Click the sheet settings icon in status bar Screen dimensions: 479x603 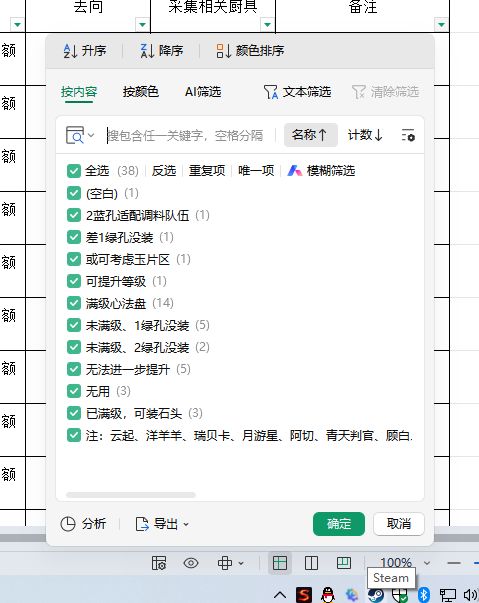coord(159,563)
